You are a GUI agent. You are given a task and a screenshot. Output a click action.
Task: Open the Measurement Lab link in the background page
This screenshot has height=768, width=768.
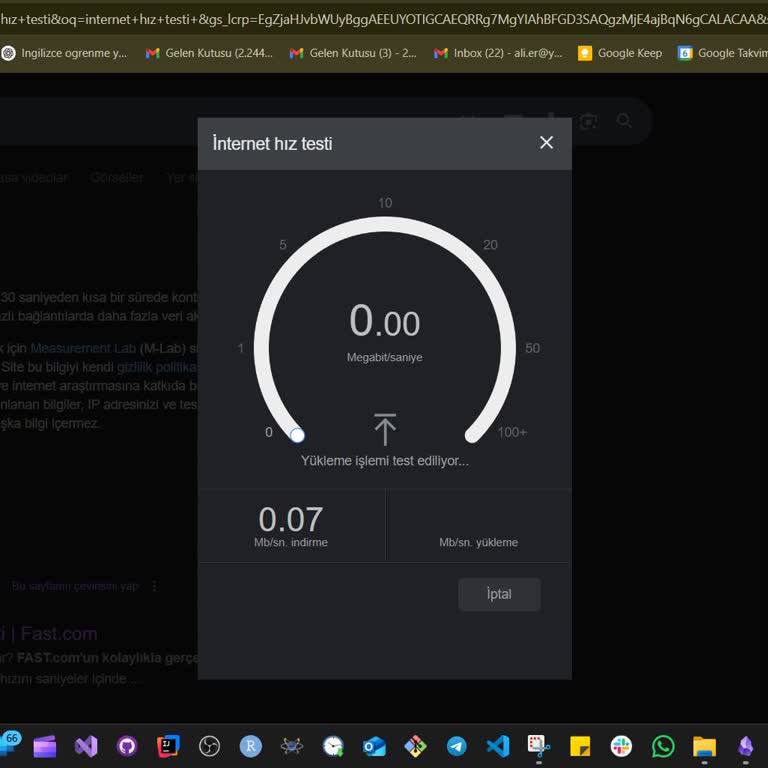[x=83, y=348]
